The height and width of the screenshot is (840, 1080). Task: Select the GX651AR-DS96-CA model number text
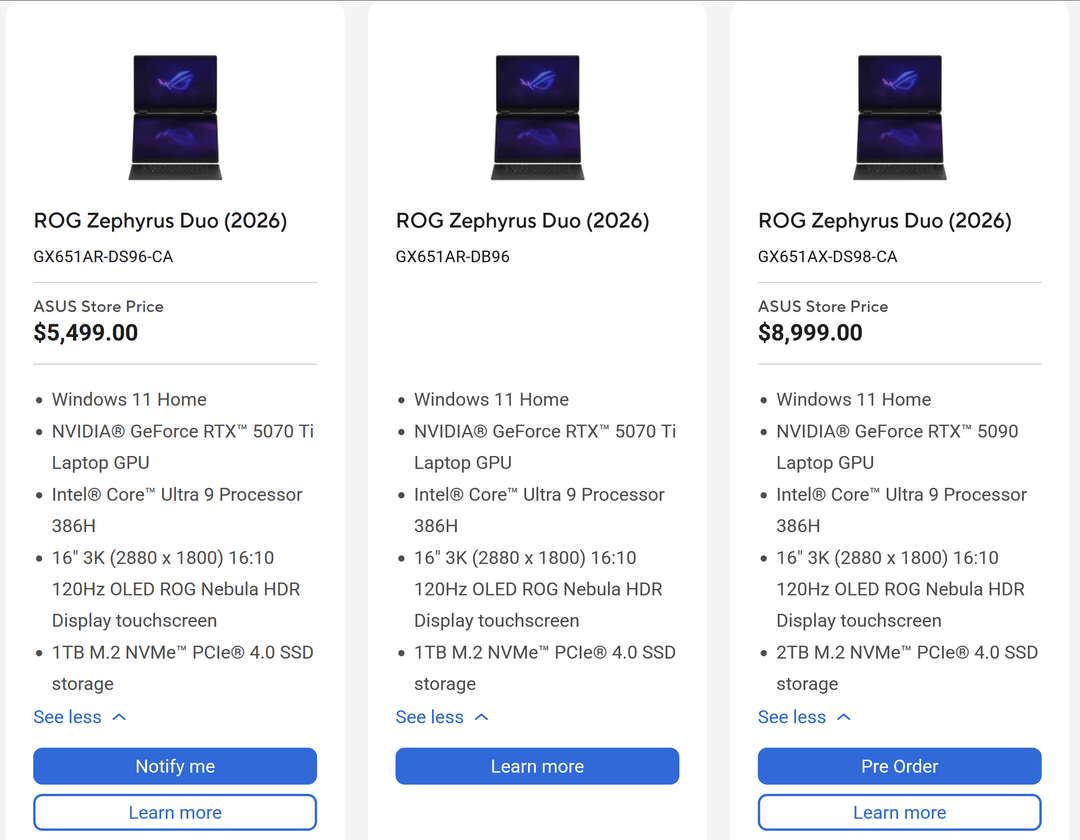click(x=103, y=257)
